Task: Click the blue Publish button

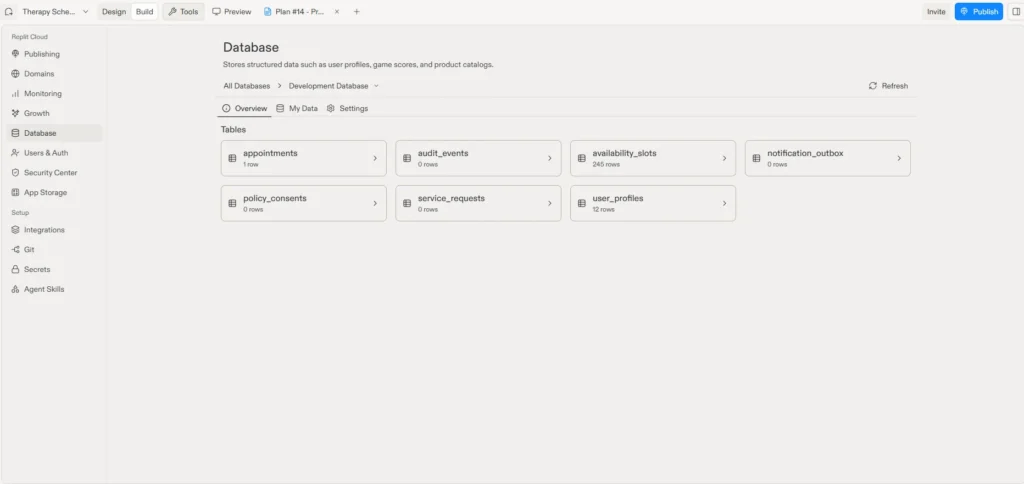Action: 978,12
